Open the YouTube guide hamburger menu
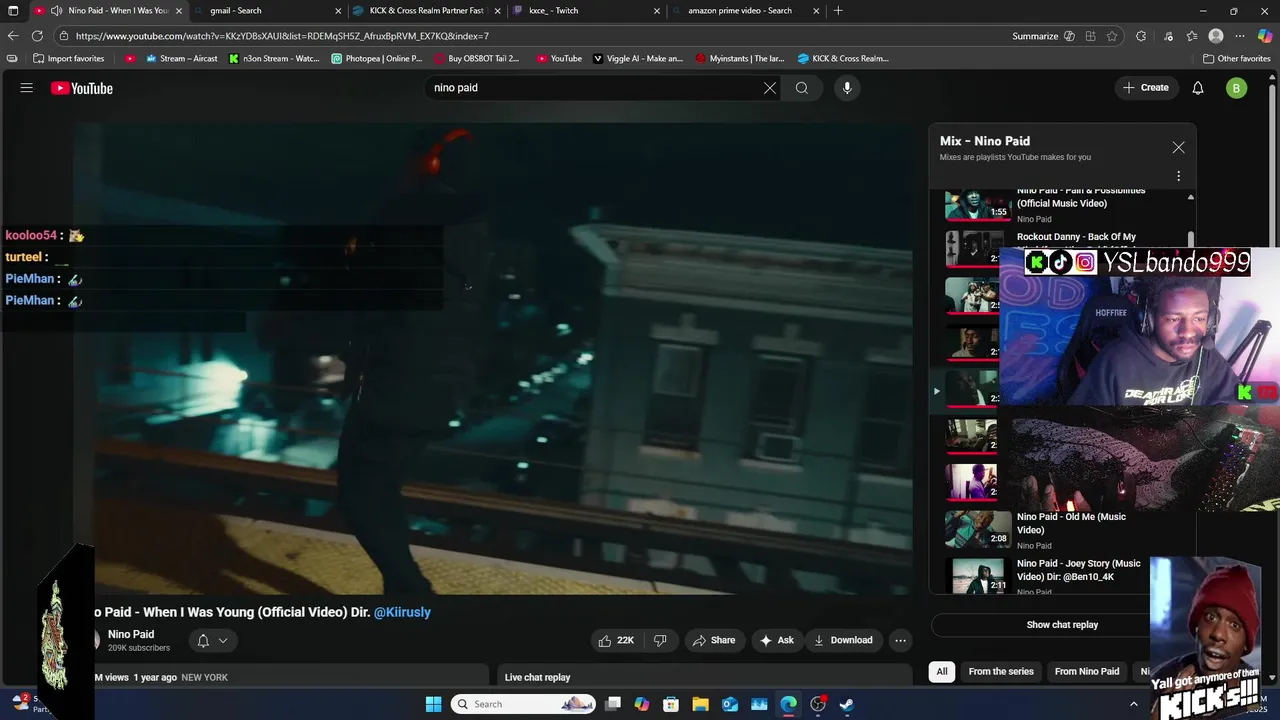This screenshot has height=720, width=1280. pos(27,88)
